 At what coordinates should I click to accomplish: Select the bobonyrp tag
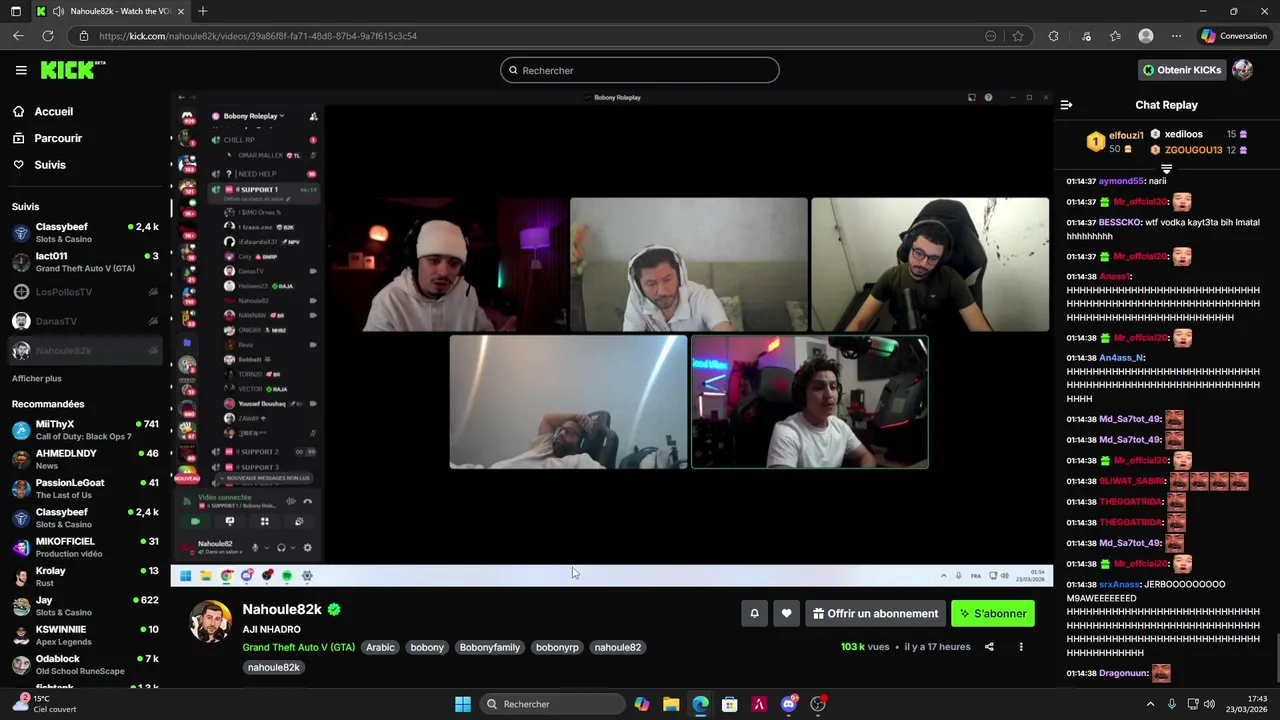pyautogui.click(x=557, y=648)
